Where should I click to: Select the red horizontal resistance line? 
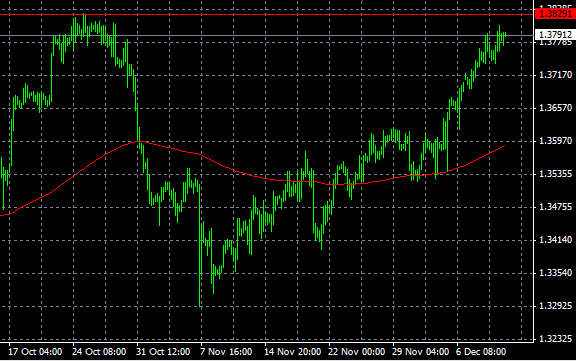(x=266, y=15)
